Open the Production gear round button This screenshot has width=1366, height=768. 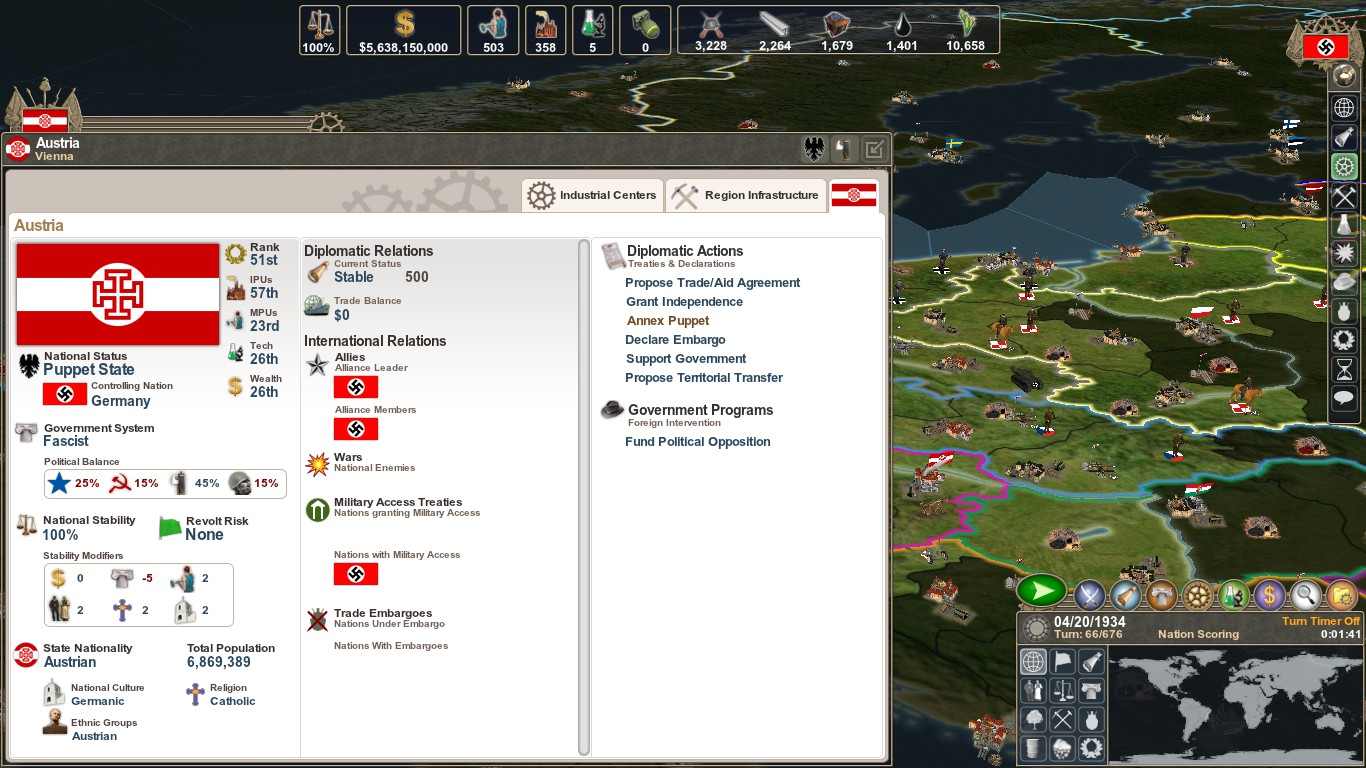pos(1197,596)
